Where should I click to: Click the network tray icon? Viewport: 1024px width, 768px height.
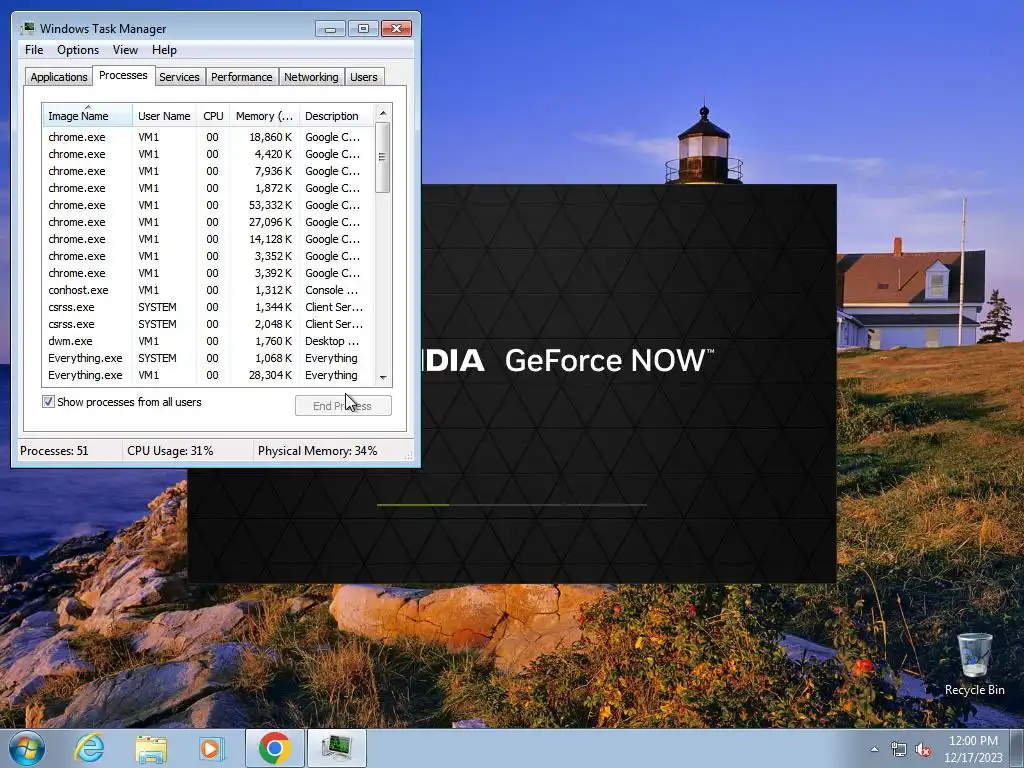click(899, 750)
